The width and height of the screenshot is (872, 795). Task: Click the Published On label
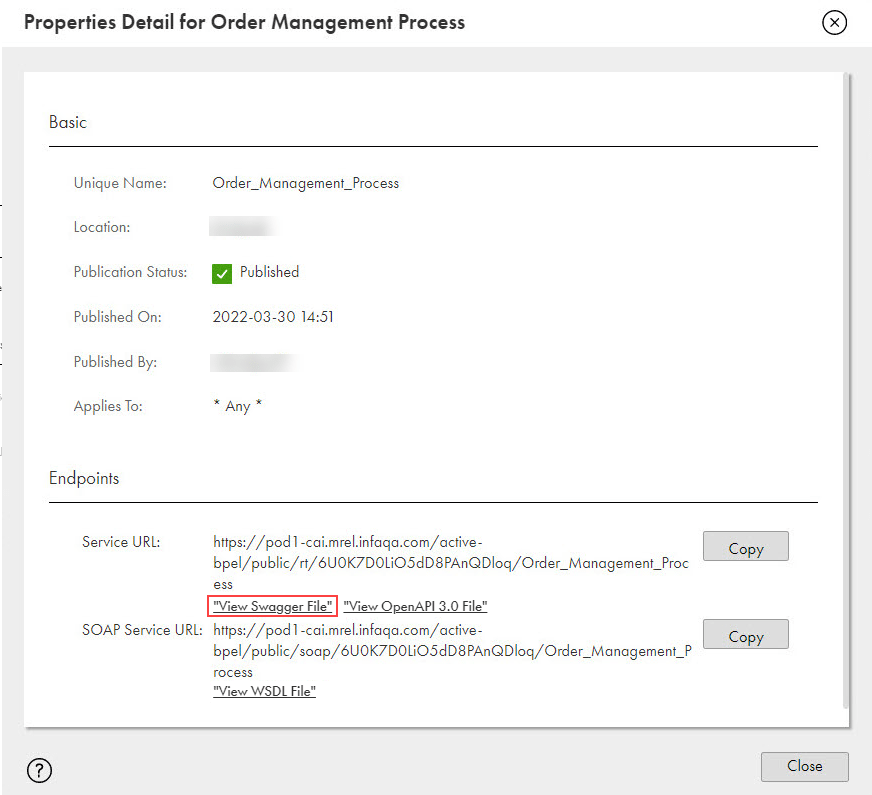117,317
